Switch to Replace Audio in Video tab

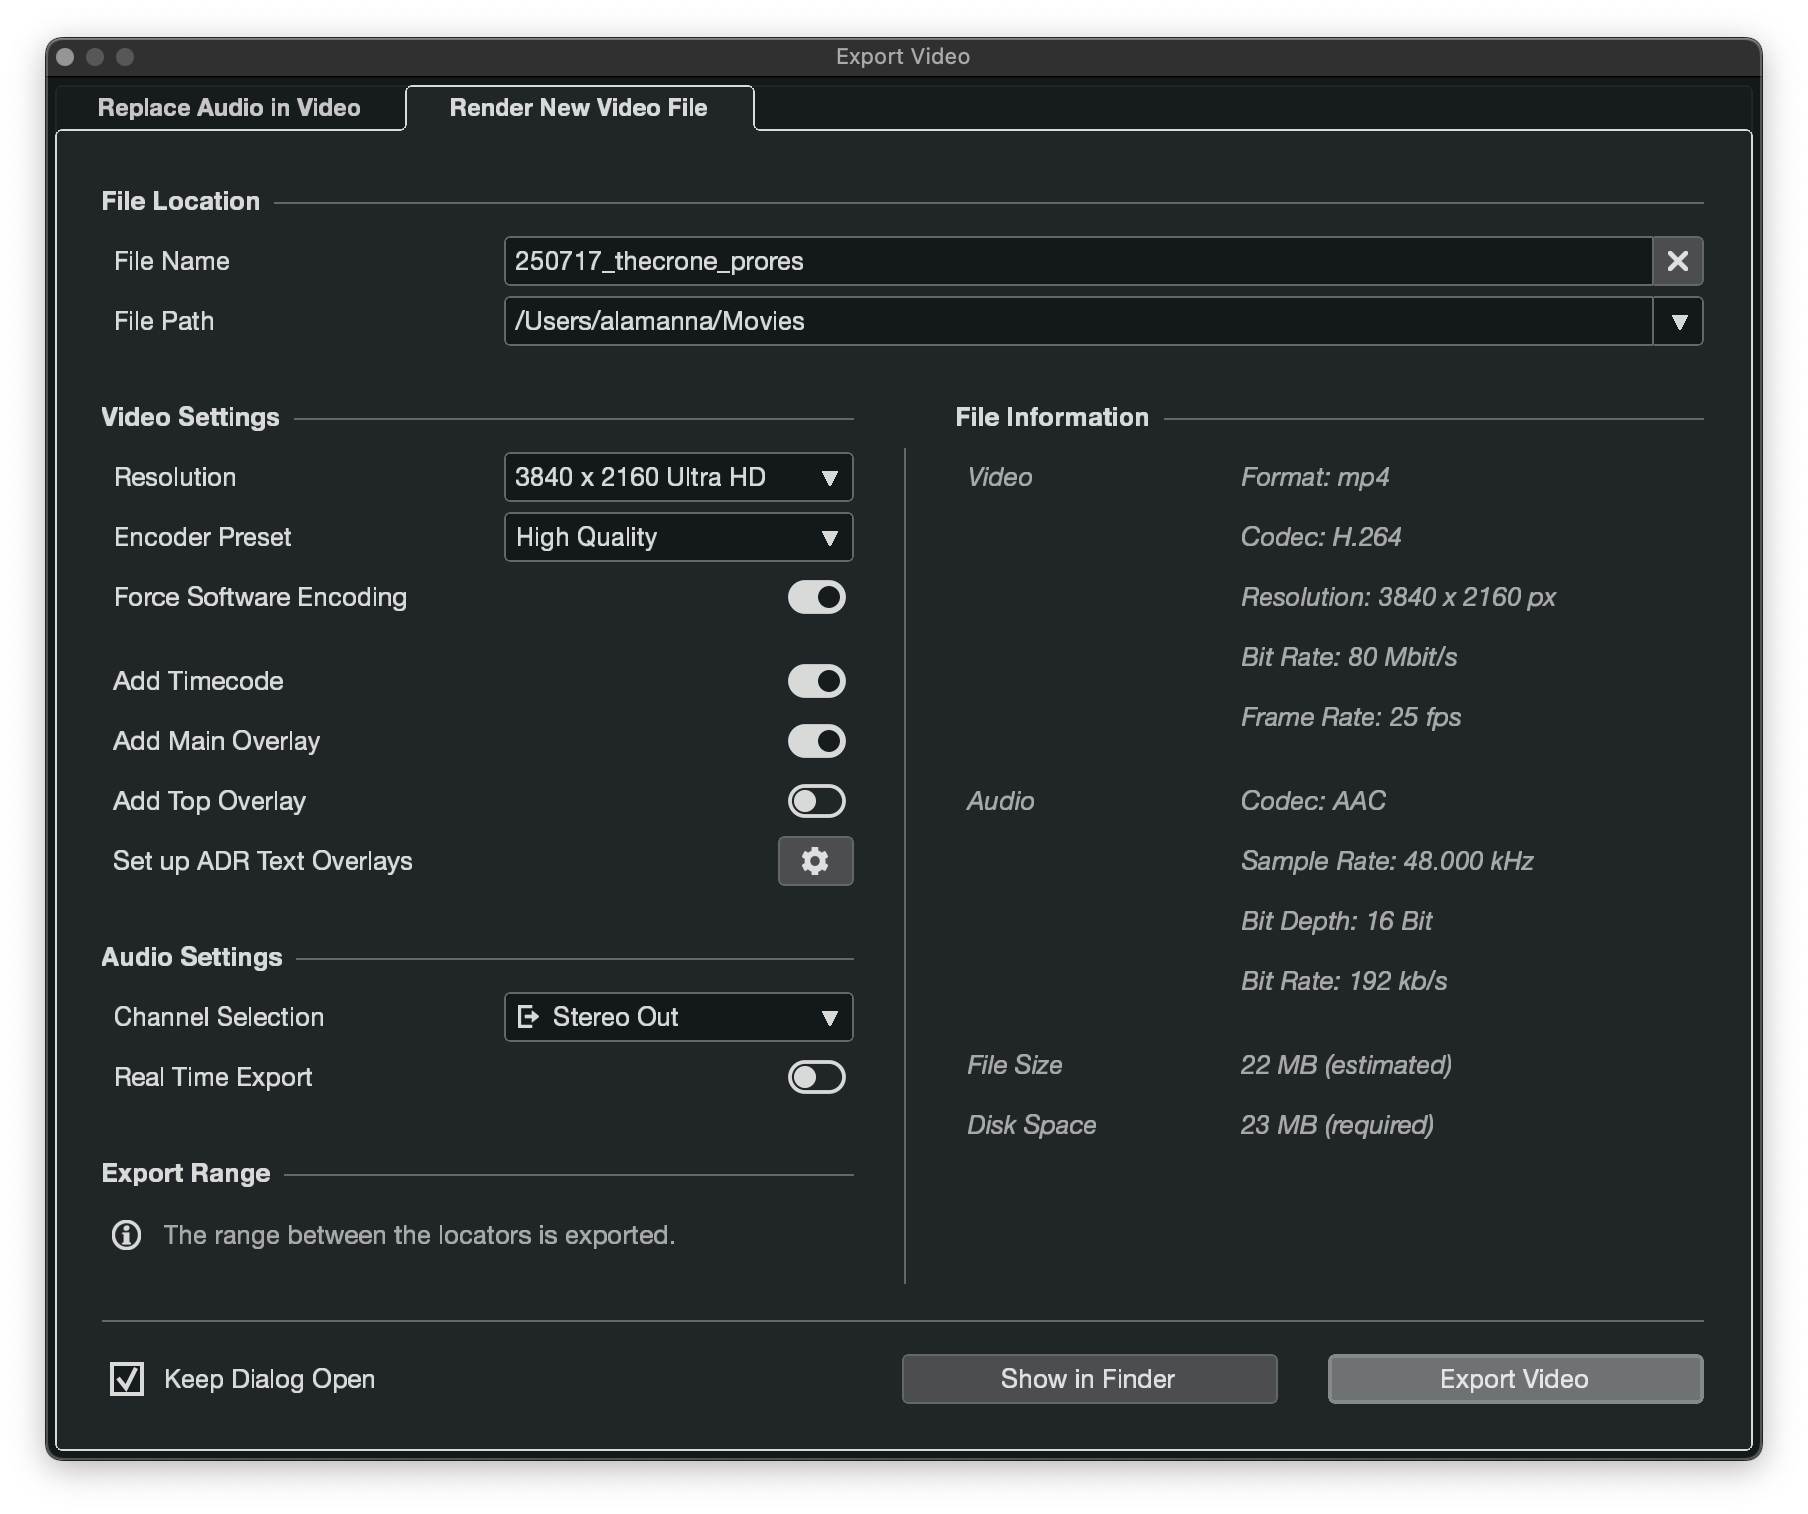229,108
